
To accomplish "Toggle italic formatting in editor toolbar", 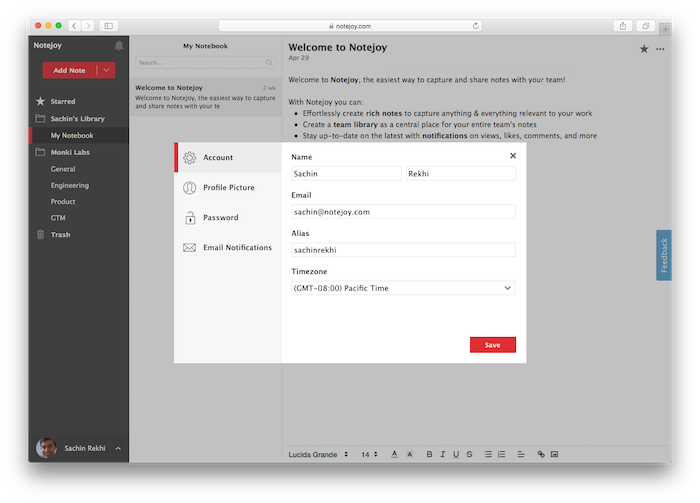I will 442,454.
